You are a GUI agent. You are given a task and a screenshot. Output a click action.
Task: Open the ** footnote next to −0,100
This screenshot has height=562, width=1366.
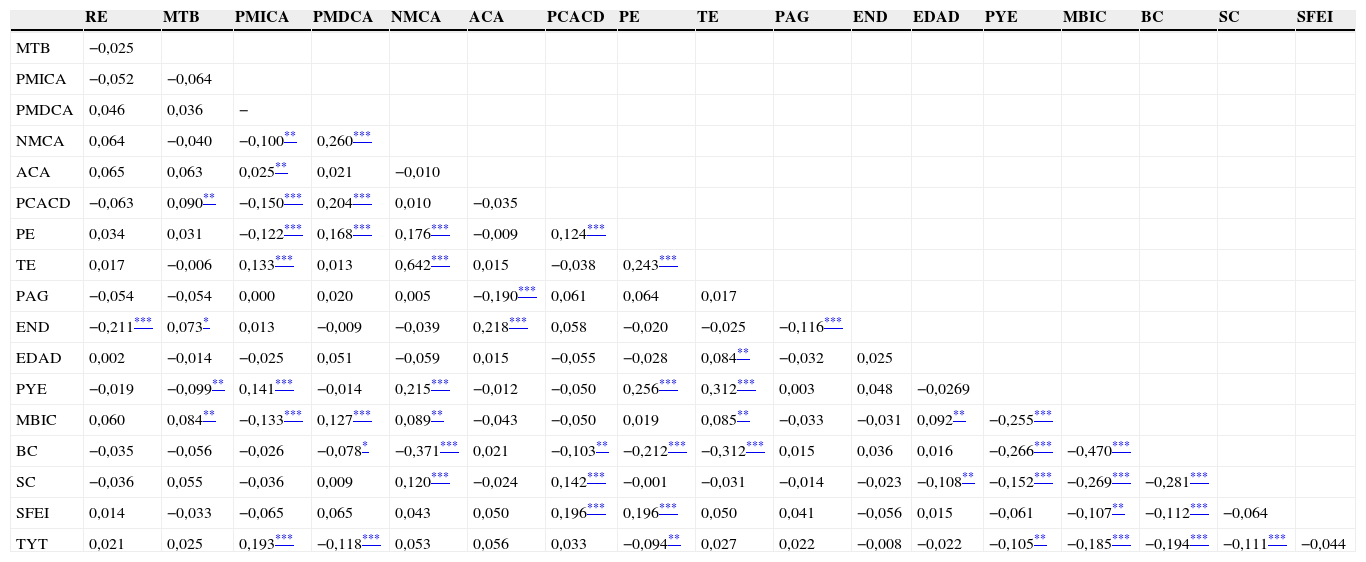[x=290, y=136]
